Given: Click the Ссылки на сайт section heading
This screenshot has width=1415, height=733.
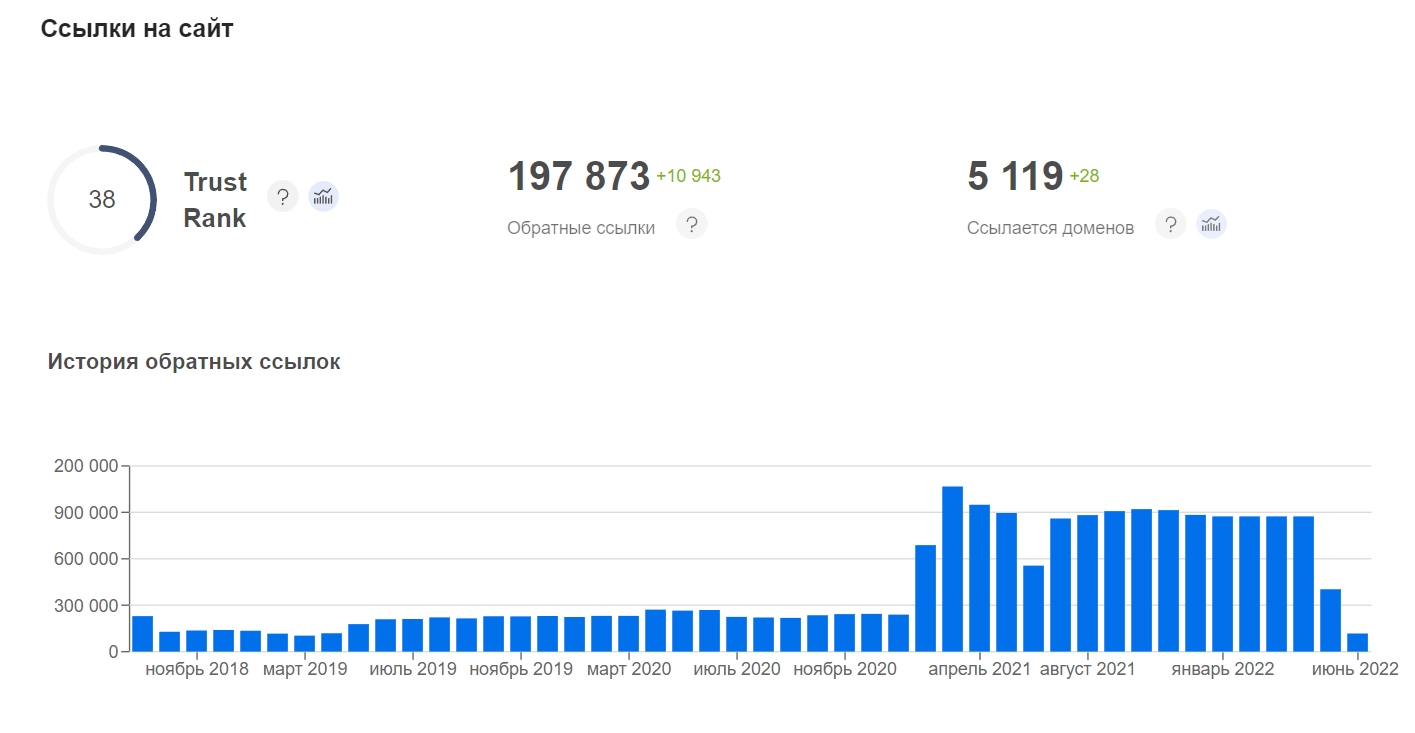Looking at the screenshot, I should [x=137, y=29].
